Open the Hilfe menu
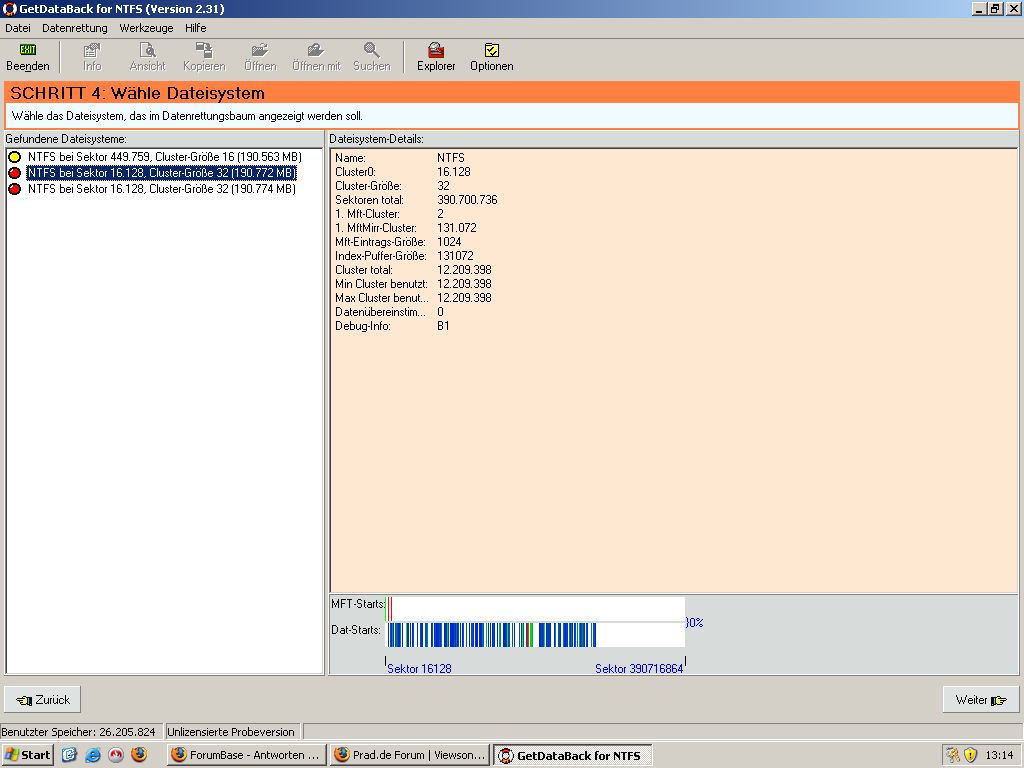1024x768 pixels. click(x=195, y=28)
